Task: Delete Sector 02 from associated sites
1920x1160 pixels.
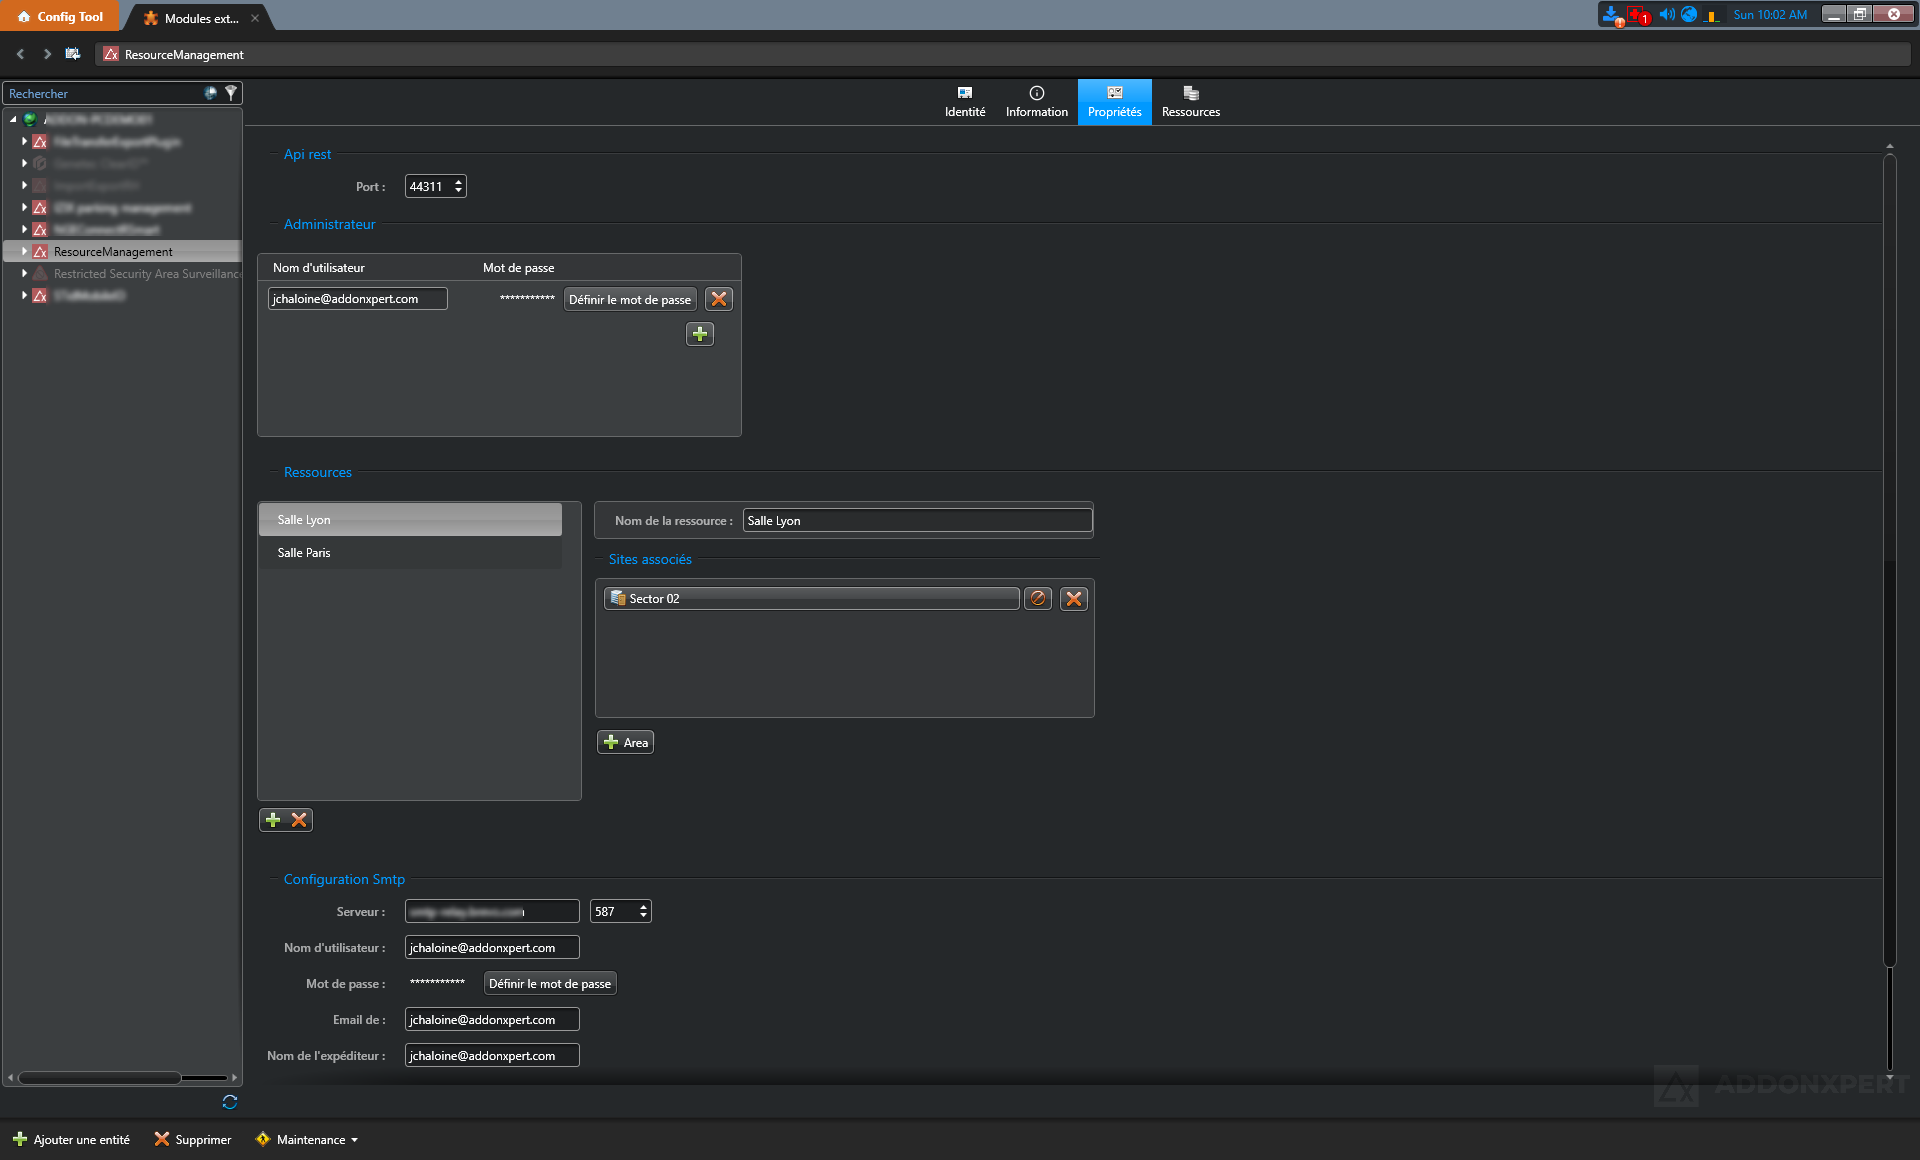Action: 1074,598
